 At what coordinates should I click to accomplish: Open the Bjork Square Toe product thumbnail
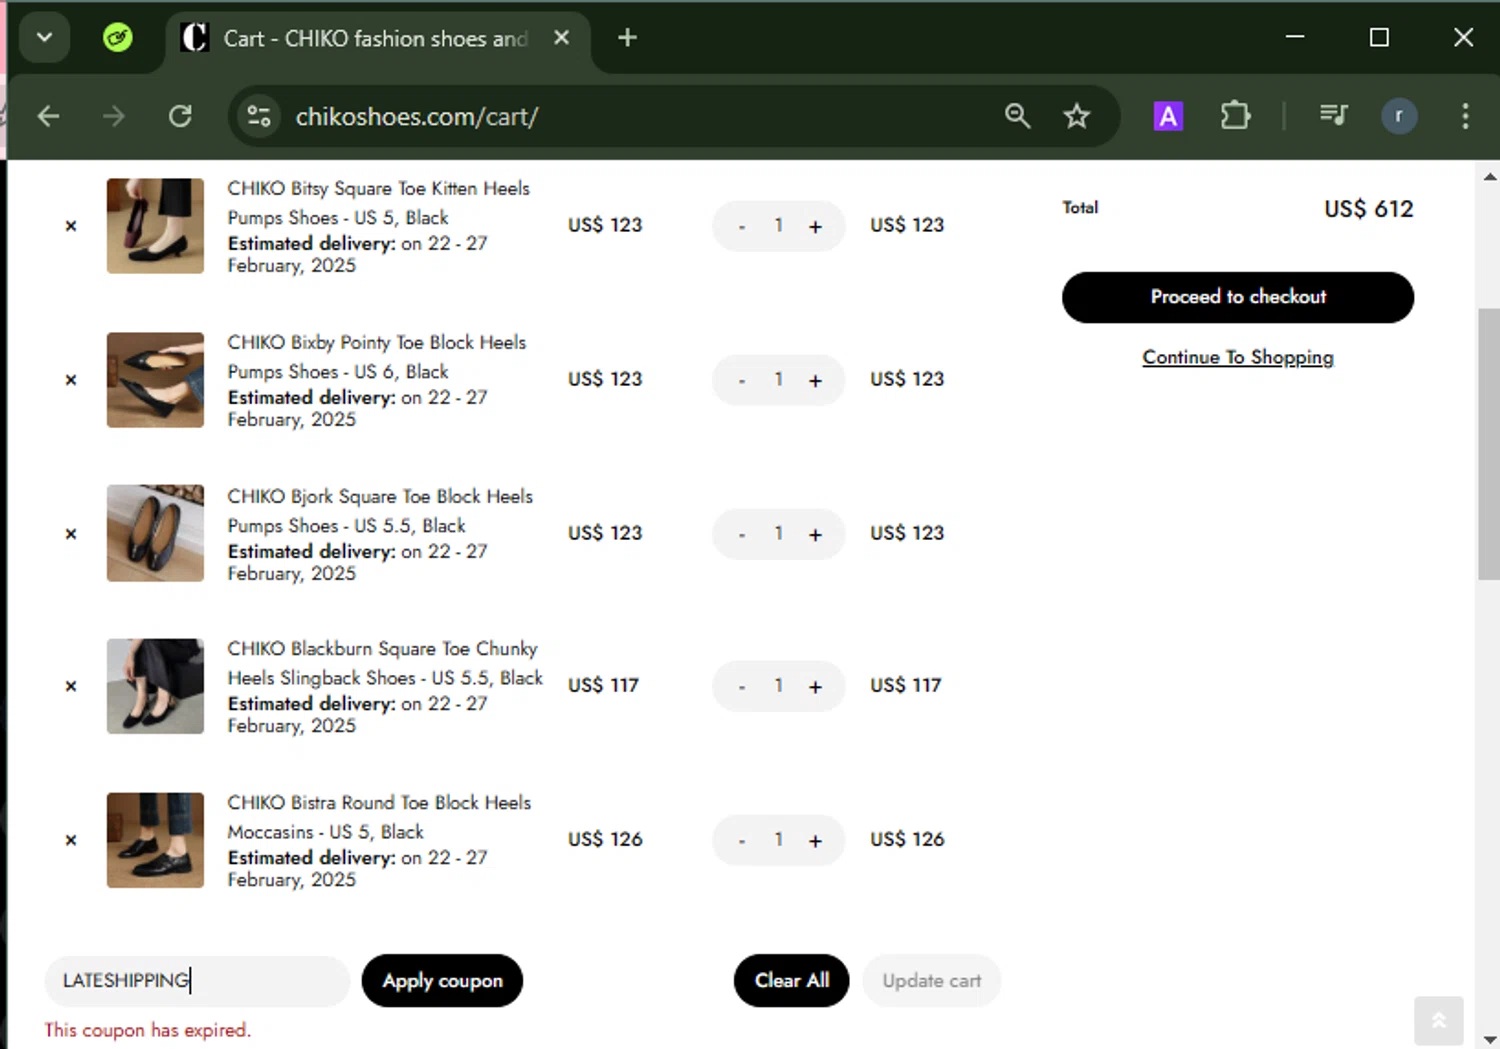pyautogui.click(x=155, y=533)
